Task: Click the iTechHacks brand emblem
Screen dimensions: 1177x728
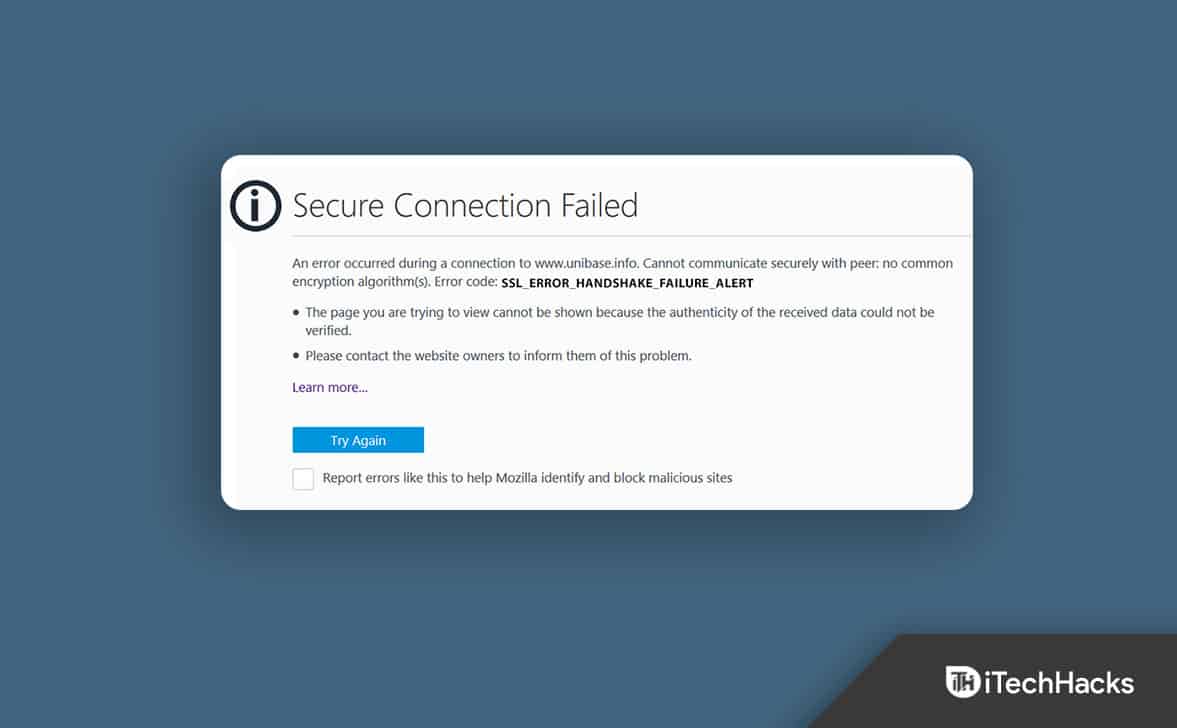Action: (962, 682)
